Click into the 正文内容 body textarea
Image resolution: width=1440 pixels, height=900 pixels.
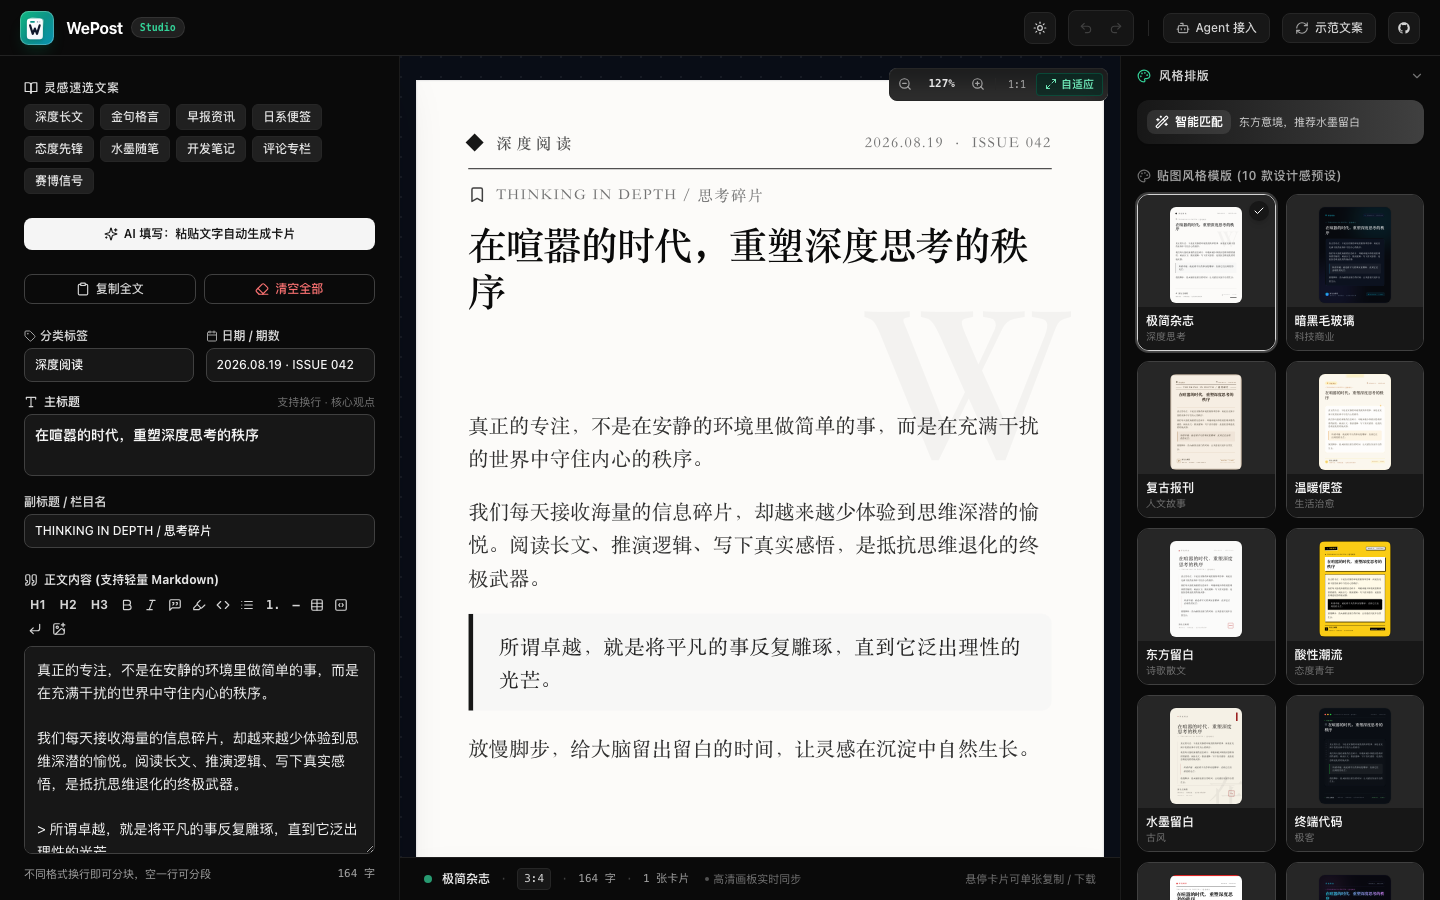click(199, 750)
